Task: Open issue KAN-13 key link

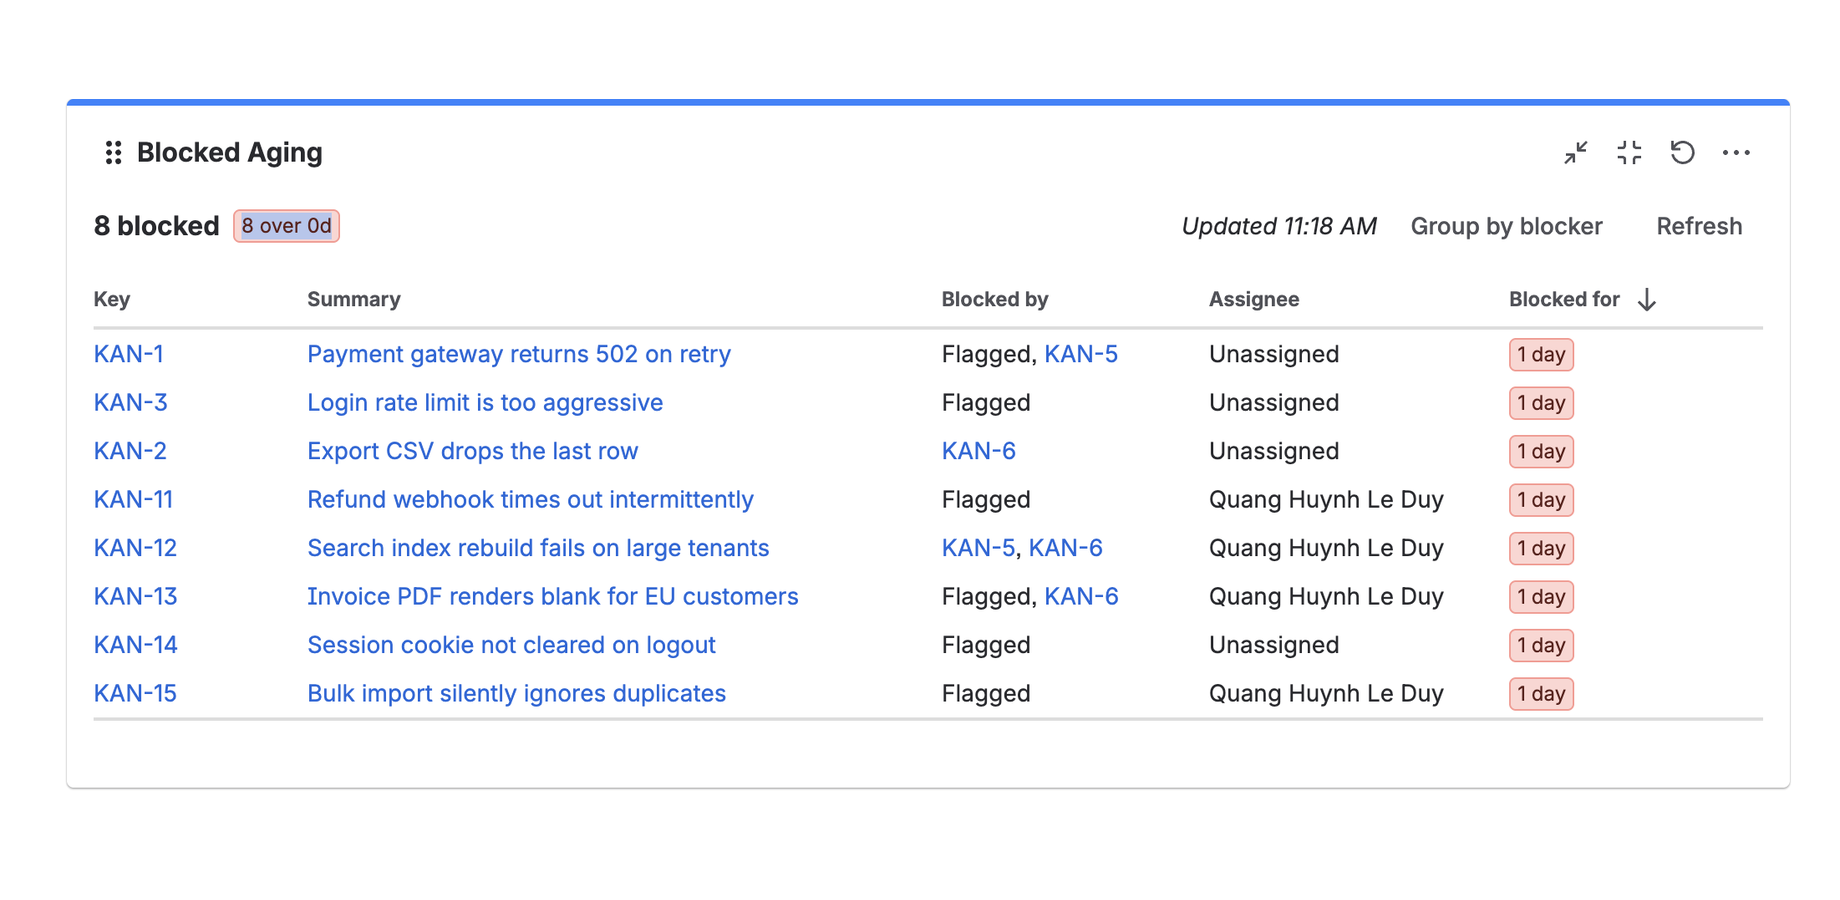Action: point(135,597)
